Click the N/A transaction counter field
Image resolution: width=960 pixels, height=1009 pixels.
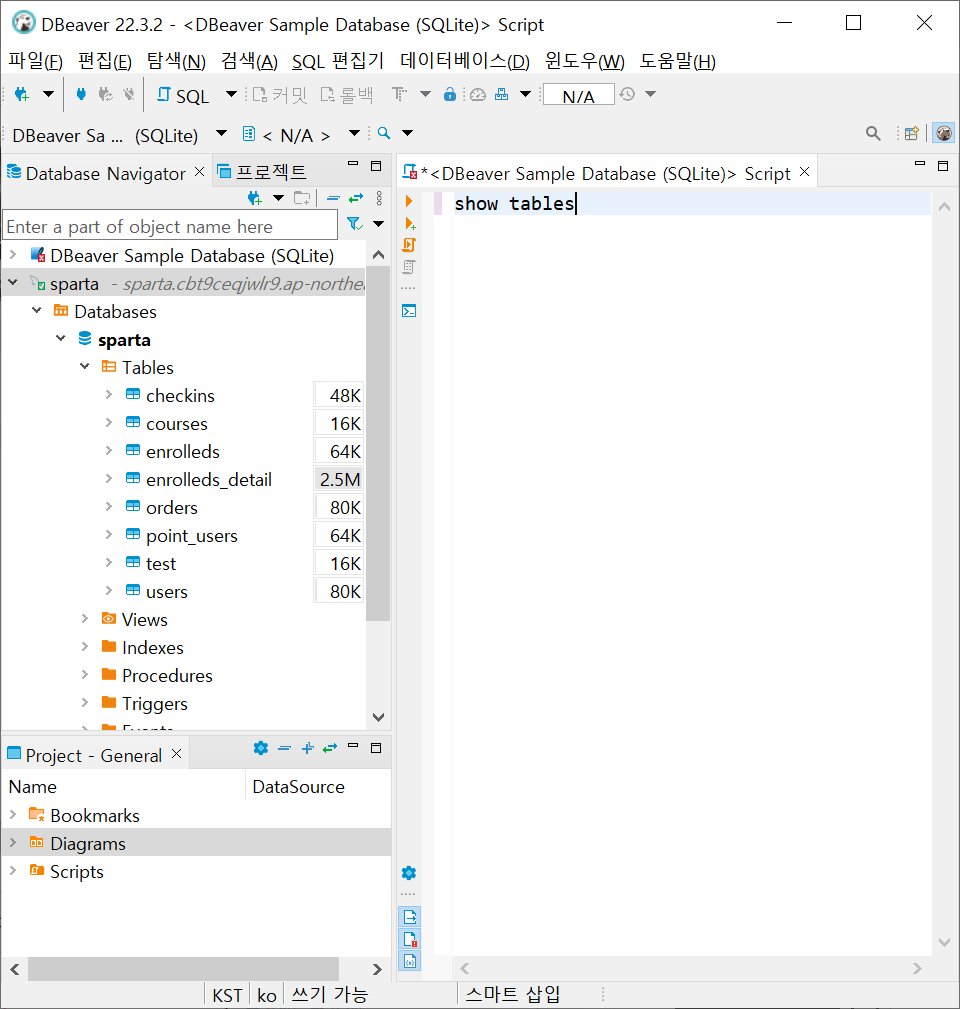pyautogui.click(x=578, y=95)
